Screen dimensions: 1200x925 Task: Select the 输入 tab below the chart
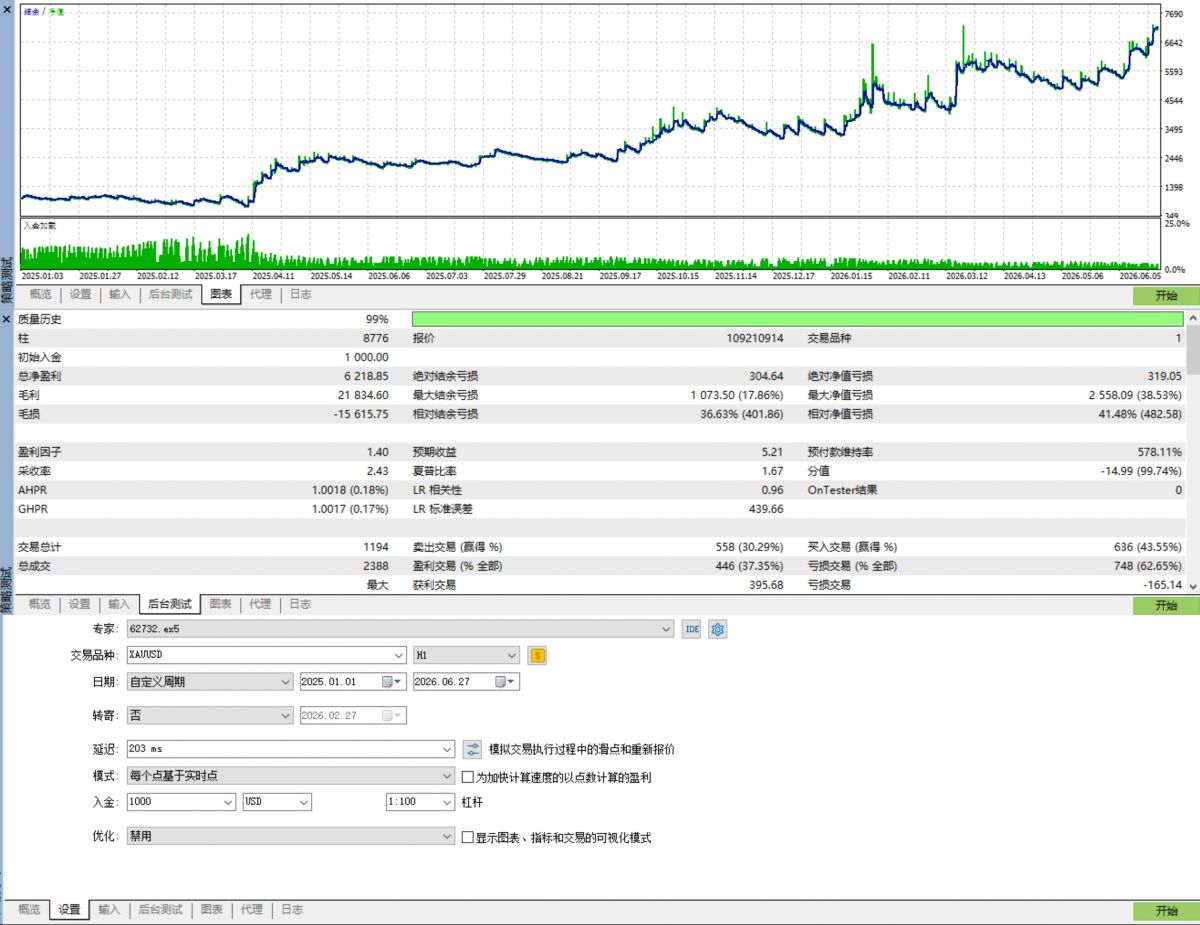pyautogui.click(x=120, y=294)
